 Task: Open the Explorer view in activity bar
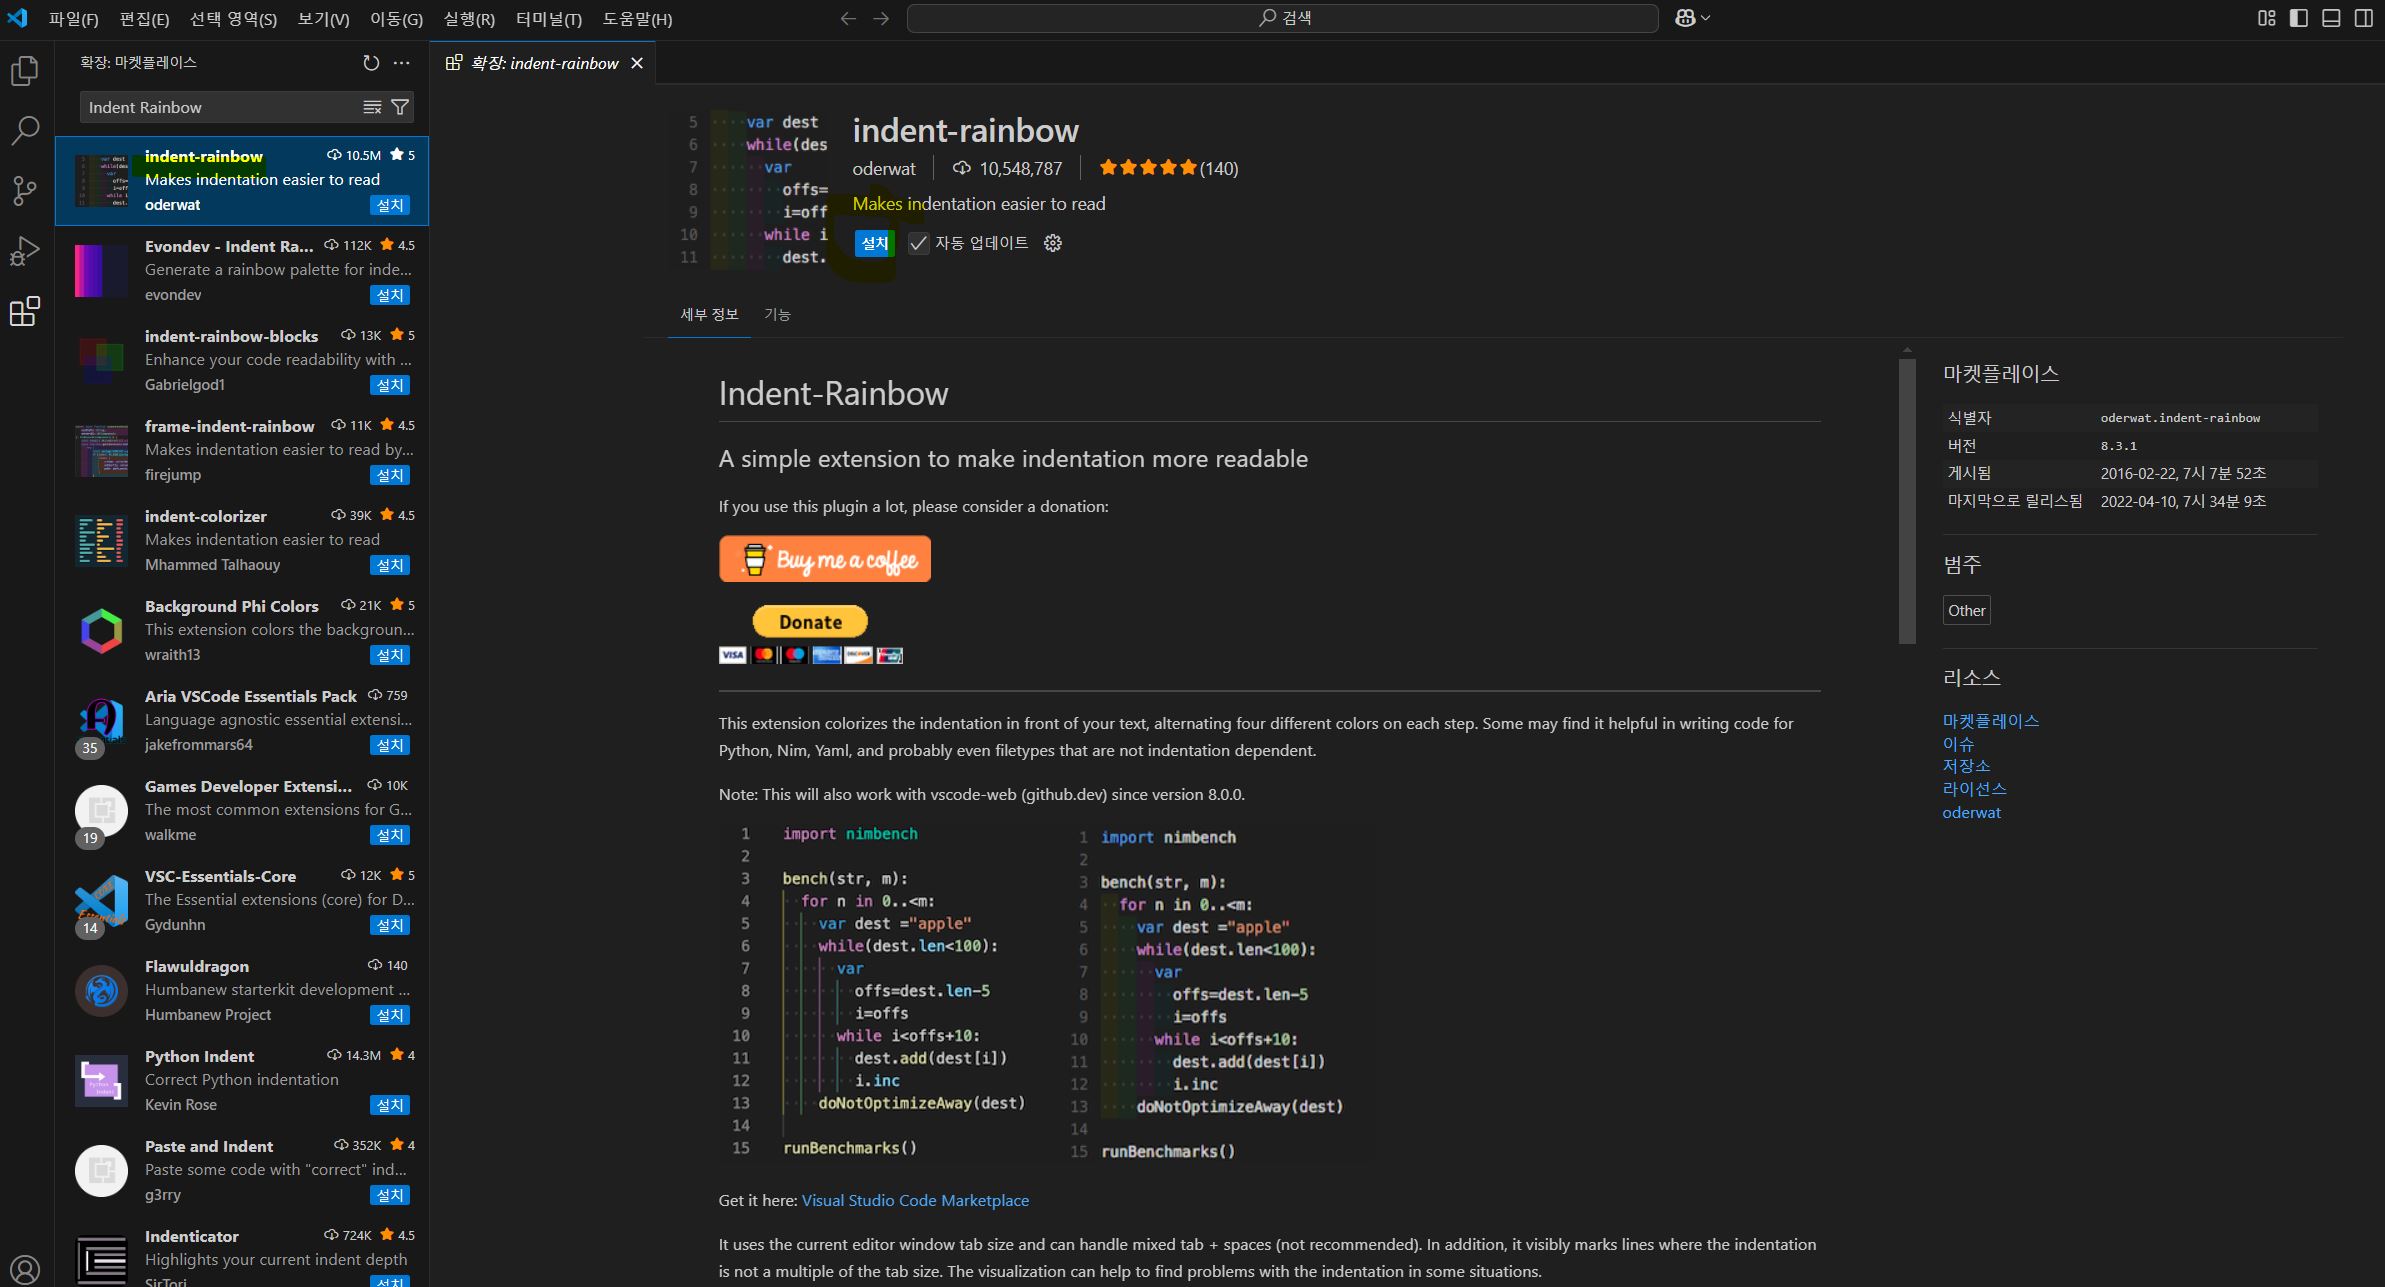(24, 71)
